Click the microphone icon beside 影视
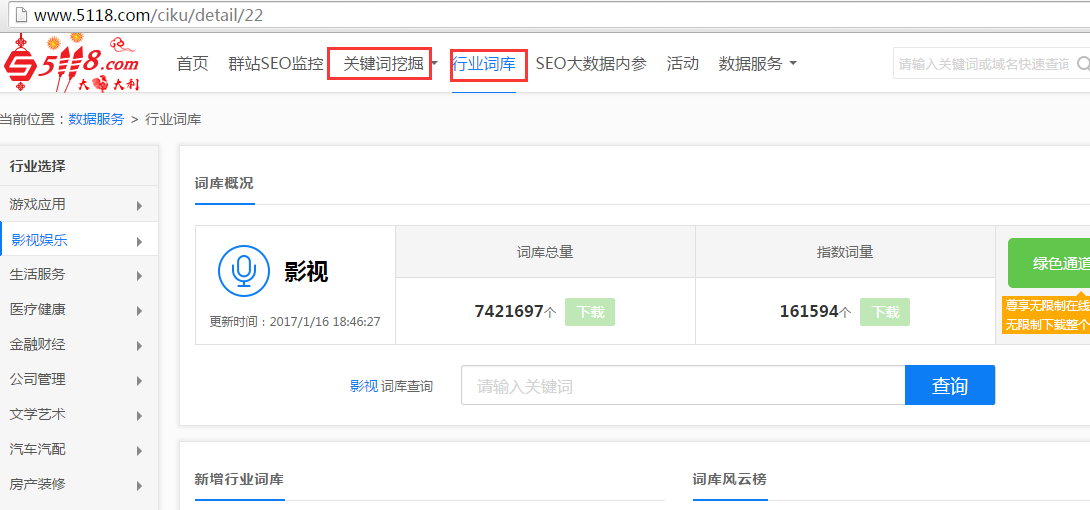 (x=243, y=271)
